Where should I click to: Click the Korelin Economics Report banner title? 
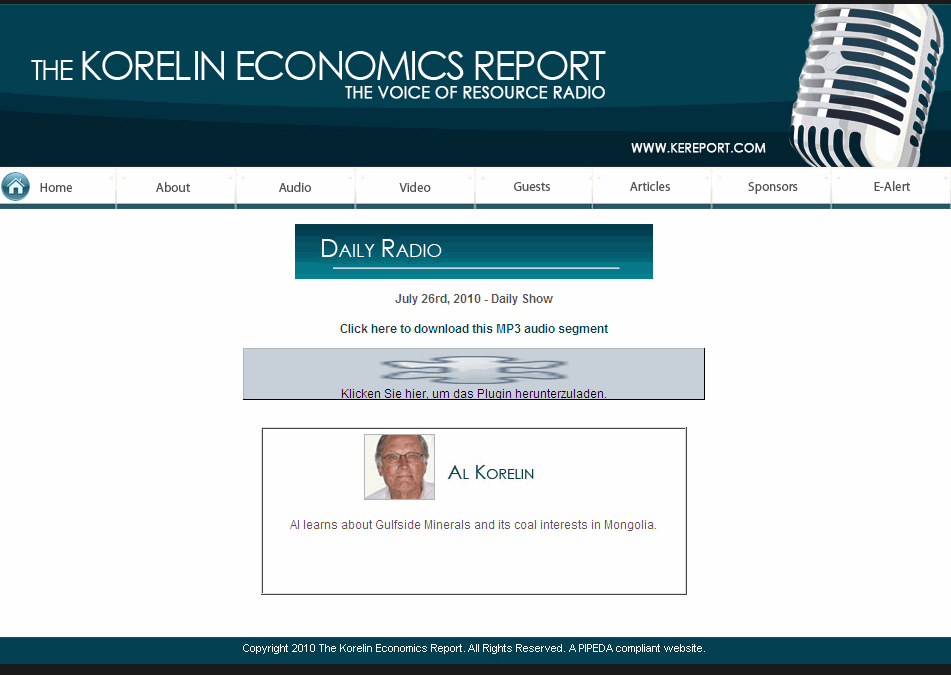318,66
